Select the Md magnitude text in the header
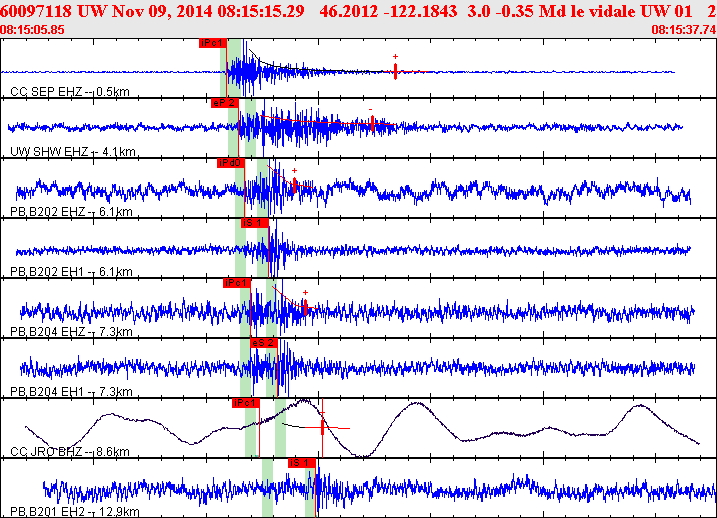Screen dimensions: 717x518 [549, 11]
